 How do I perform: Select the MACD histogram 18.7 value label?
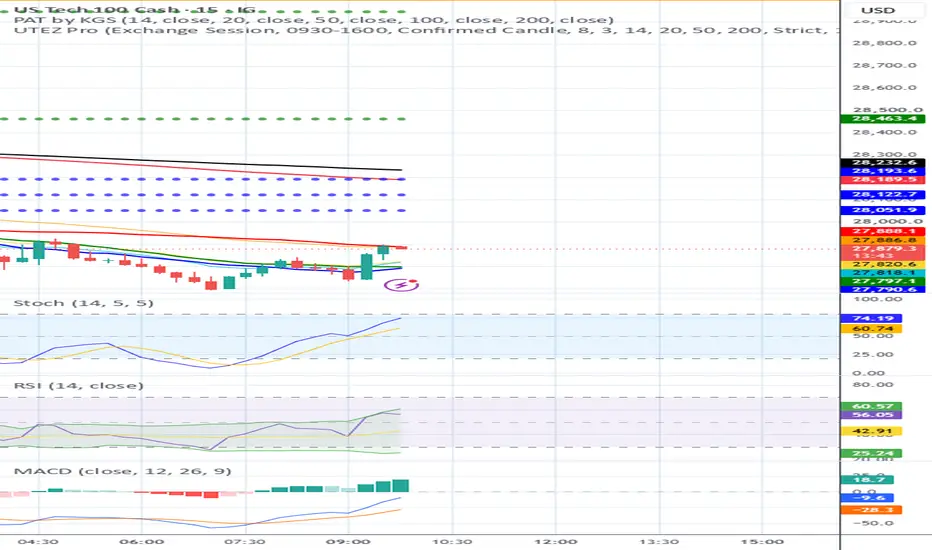[x=867, y=480]
